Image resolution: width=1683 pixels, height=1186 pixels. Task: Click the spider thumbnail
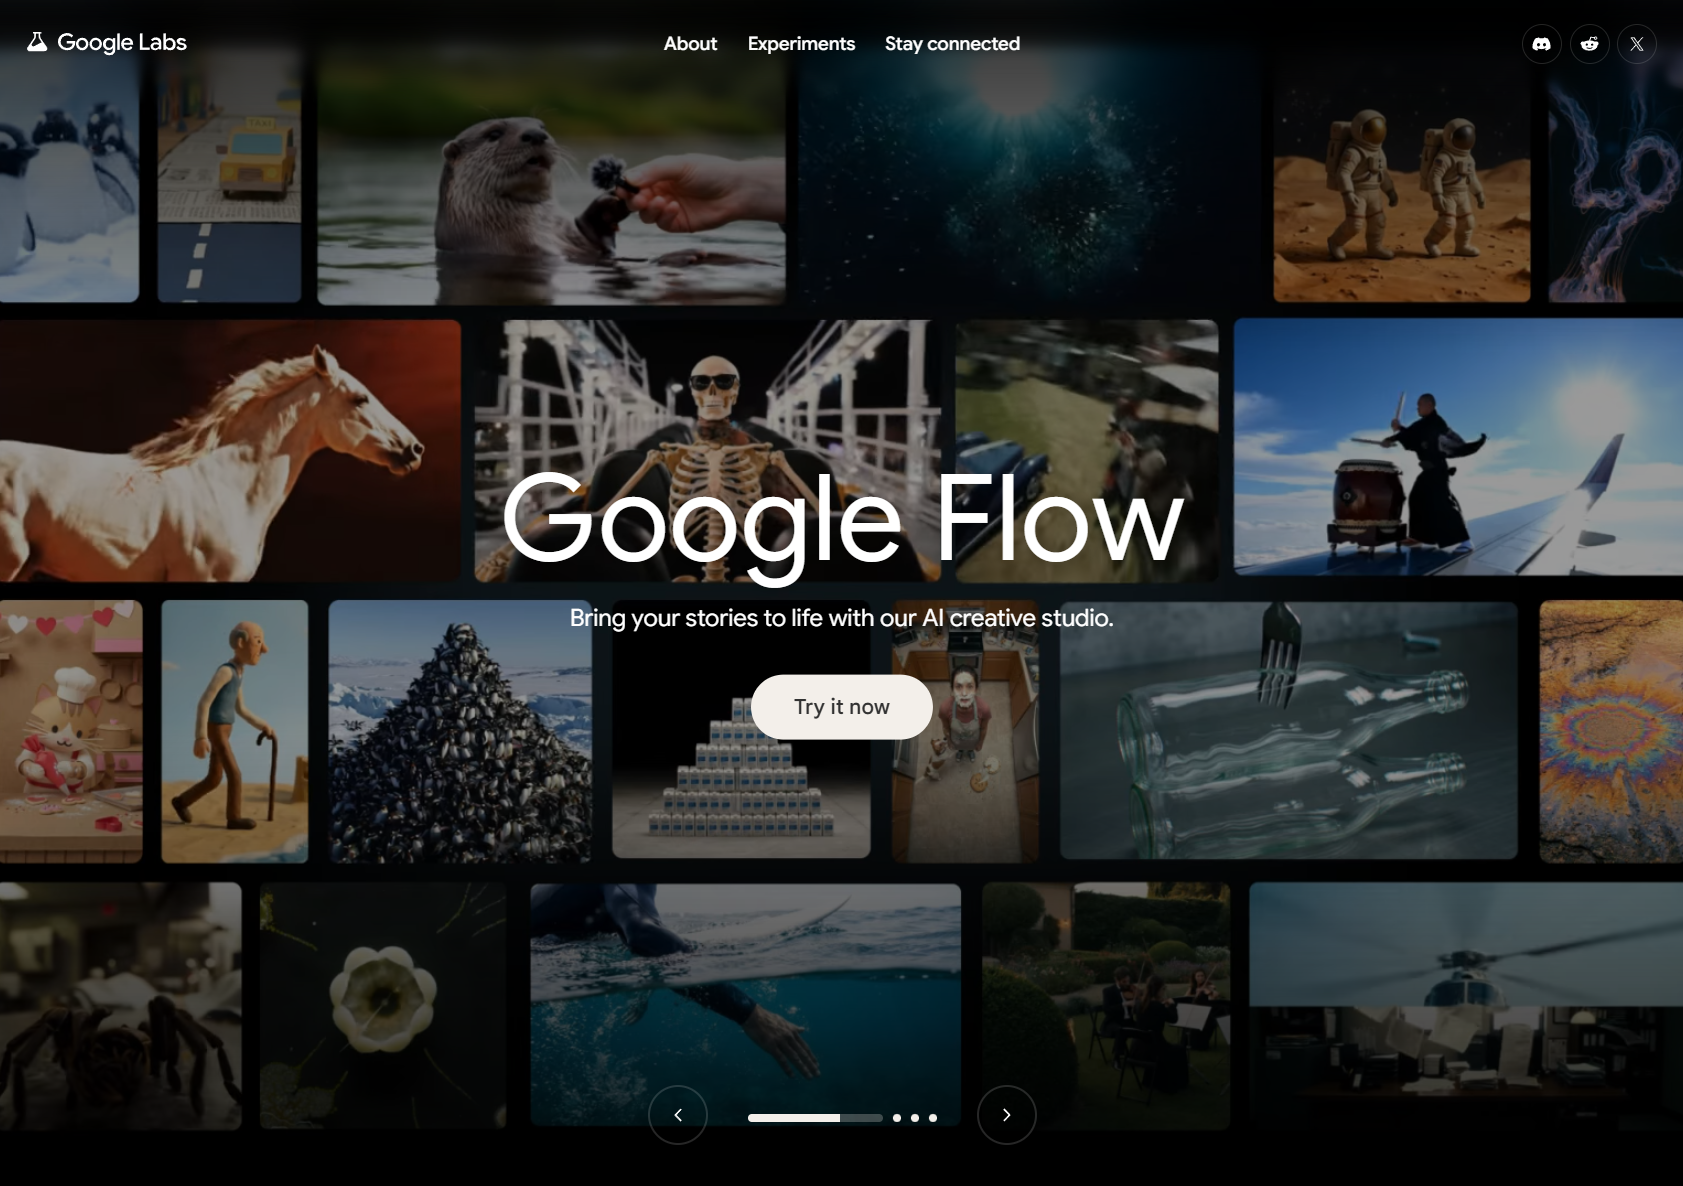pos(120,1006)
